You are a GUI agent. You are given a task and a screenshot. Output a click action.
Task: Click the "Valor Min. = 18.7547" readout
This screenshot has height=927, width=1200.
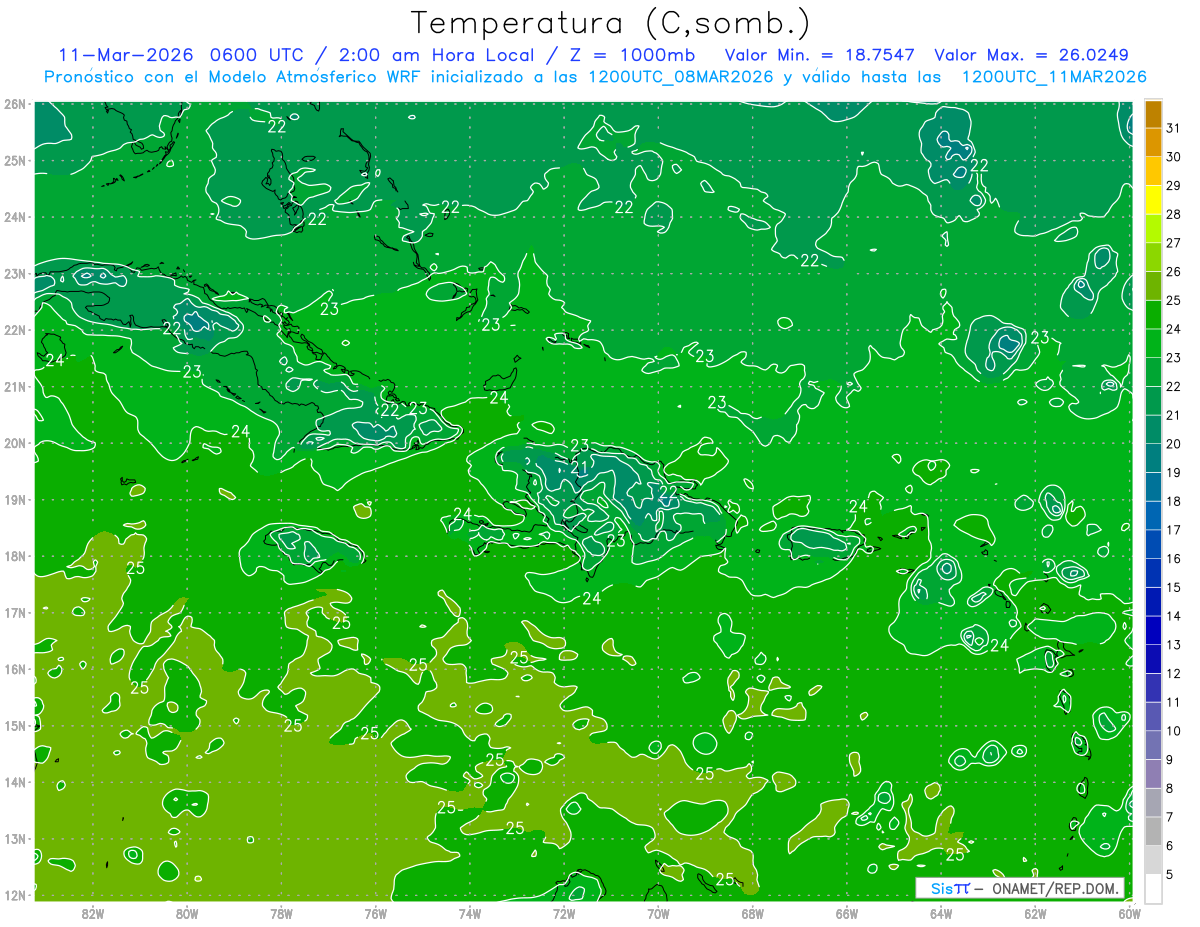pyautogui.click(x=820, y=55)
